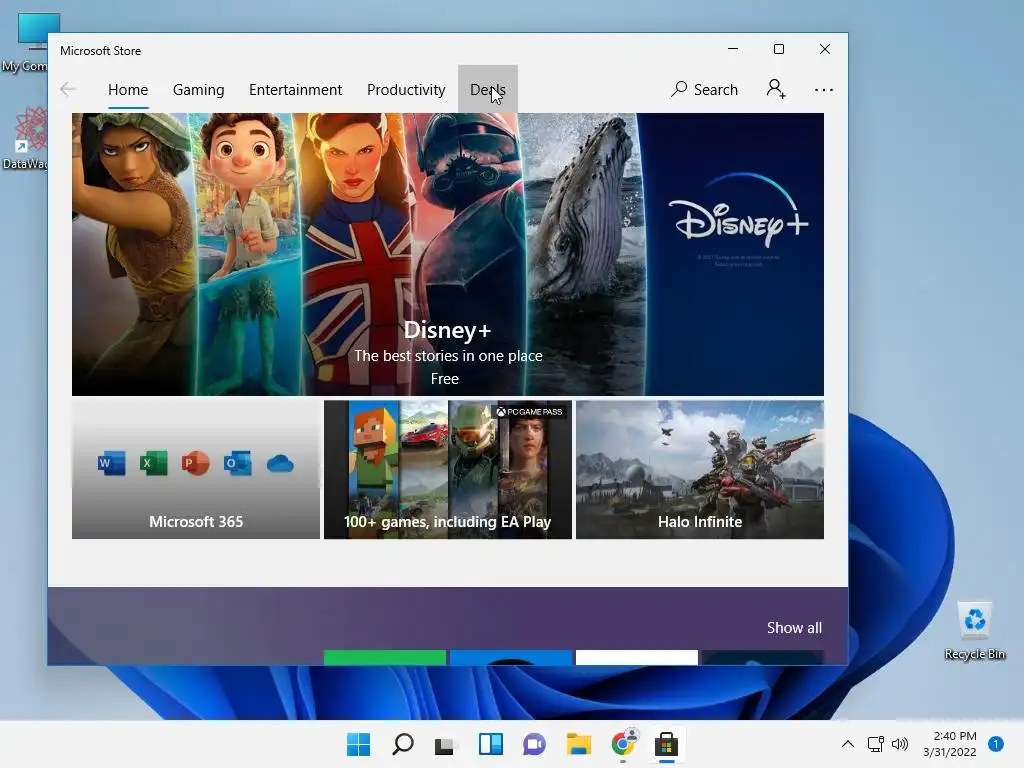This screenshot has height=768, width=1024.
Task: Click the white app tile below Show all
Action: [637, 657]
